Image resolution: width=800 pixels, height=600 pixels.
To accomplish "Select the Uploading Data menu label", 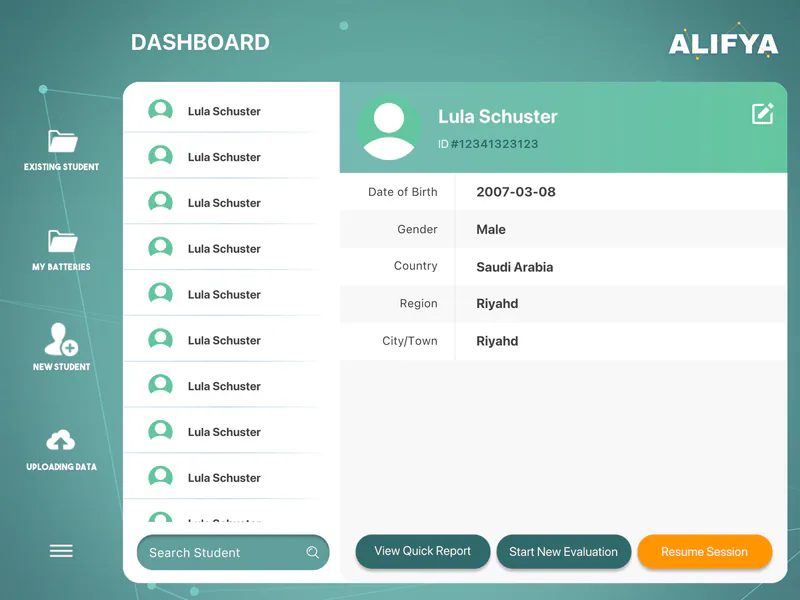I will tap(61, 467).
